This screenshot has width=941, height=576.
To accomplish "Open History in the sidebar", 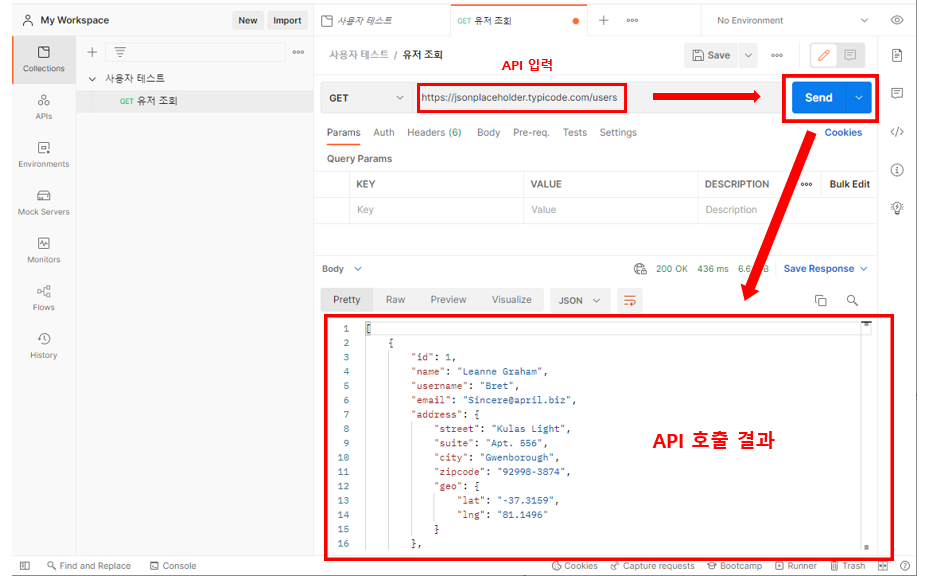I will point(44,346).
